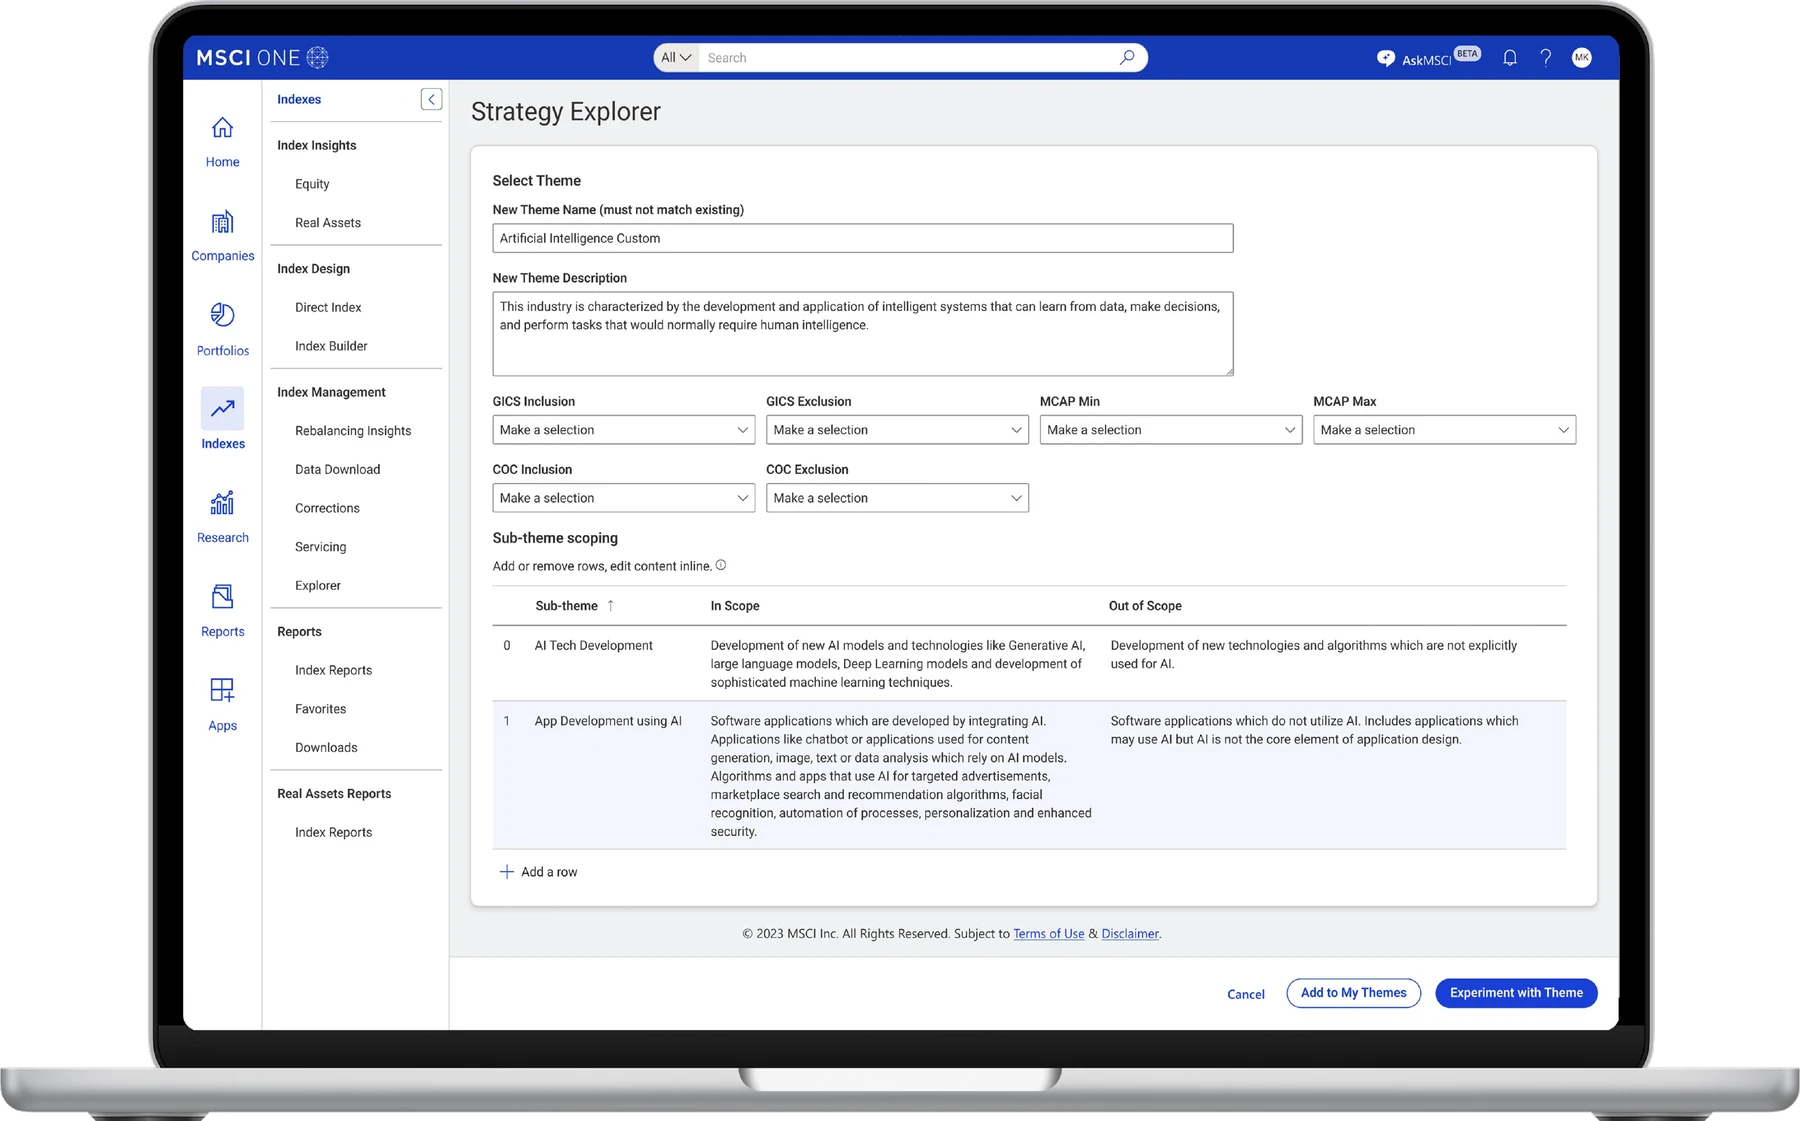Click Experiment with Theme button
Screen dimensions: 1800x1121
[x=1516, y=993]
